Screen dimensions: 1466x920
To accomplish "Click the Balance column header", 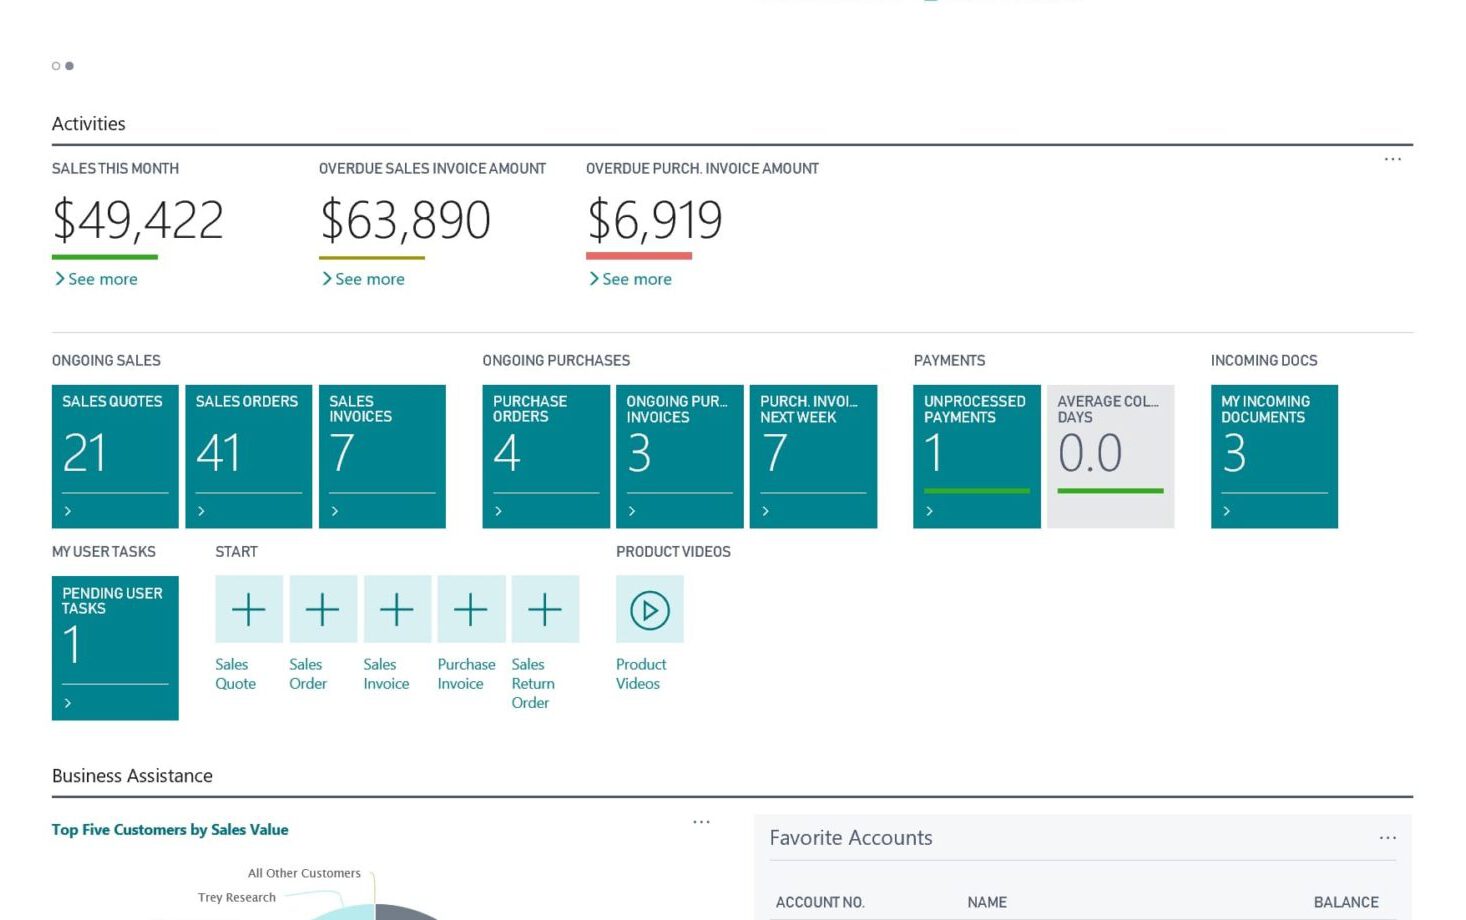I will pyautogui.click(x=1346, y=902).
